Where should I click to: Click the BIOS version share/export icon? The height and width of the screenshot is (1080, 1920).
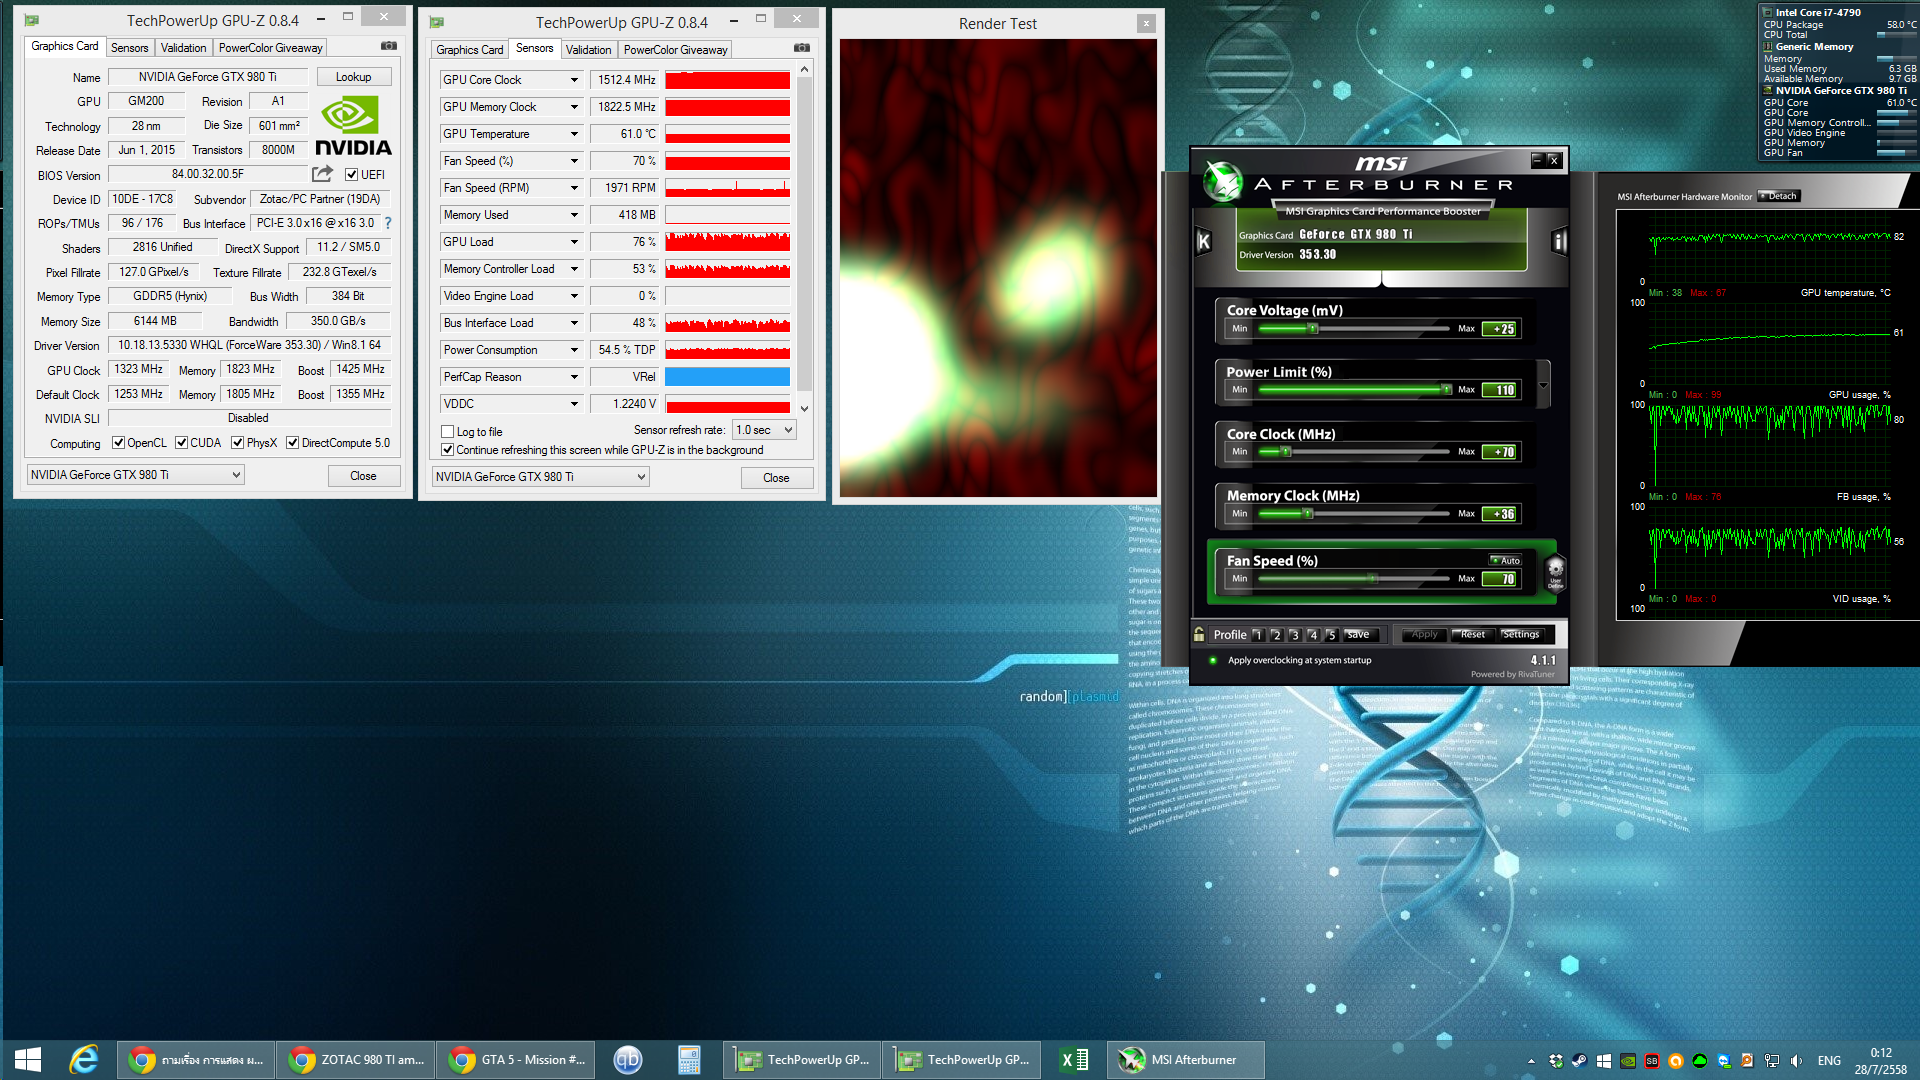(x=322, y=174)
